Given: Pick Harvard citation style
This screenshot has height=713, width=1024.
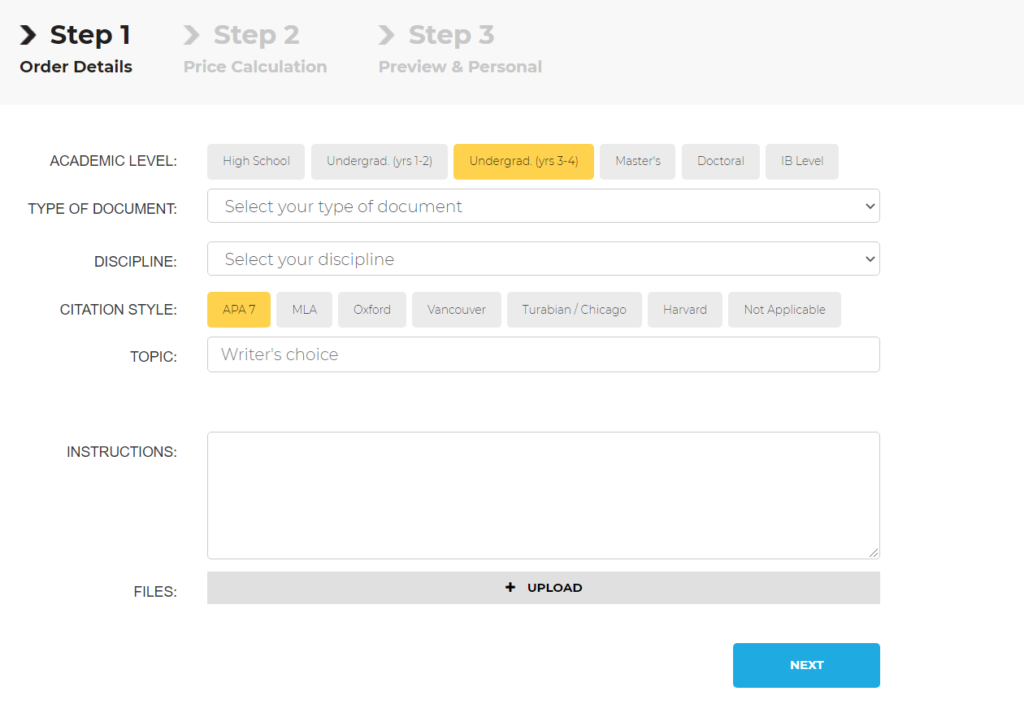Looking at the screenshot, I should coord(684,309).
